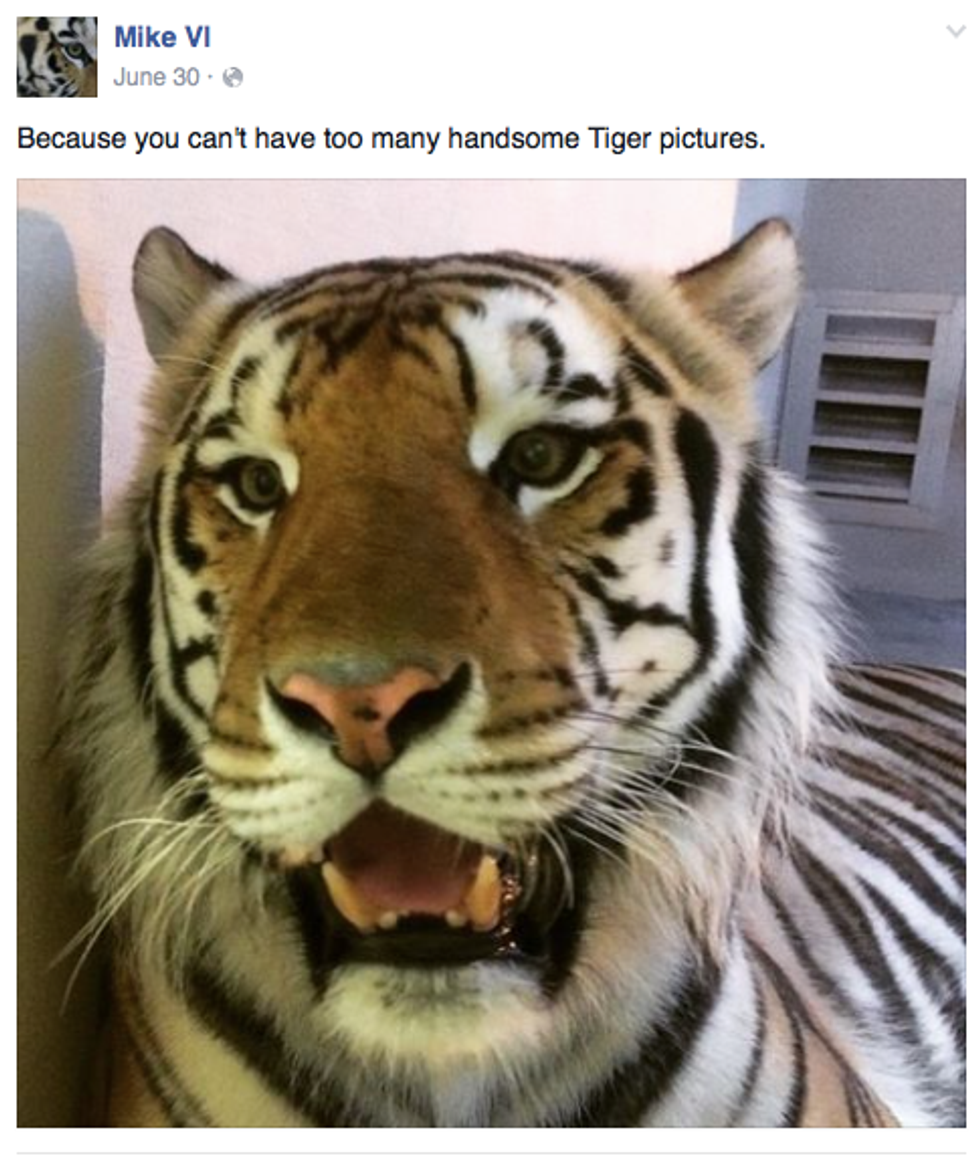Visit Mike VI's page via the blue name

162,38
